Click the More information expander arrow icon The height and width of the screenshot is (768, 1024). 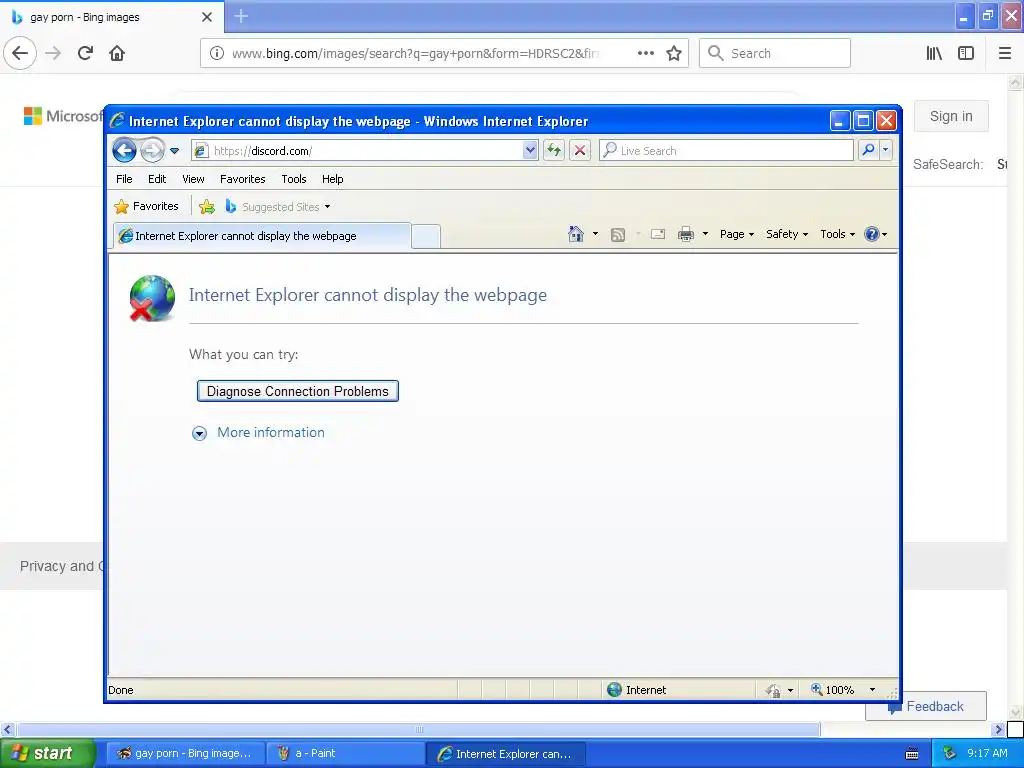pos(199,434)
